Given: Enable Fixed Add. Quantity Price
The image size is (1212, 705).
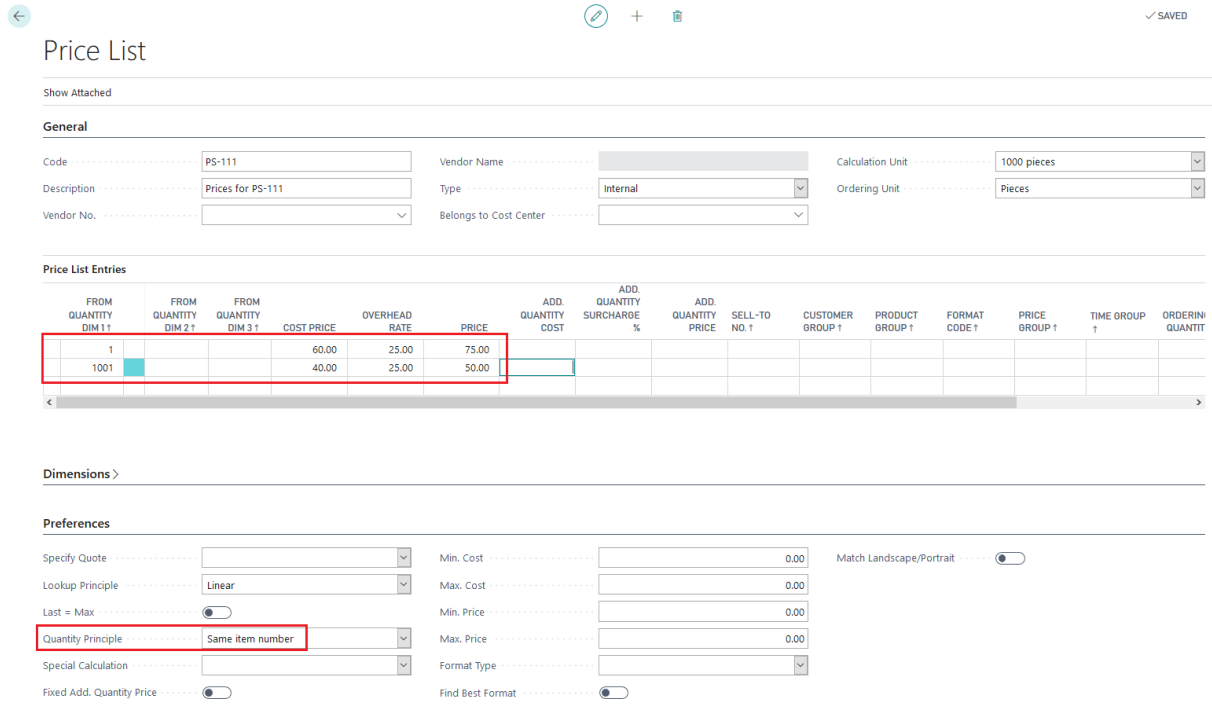Looking at the screenshot, I should point(216,692).
